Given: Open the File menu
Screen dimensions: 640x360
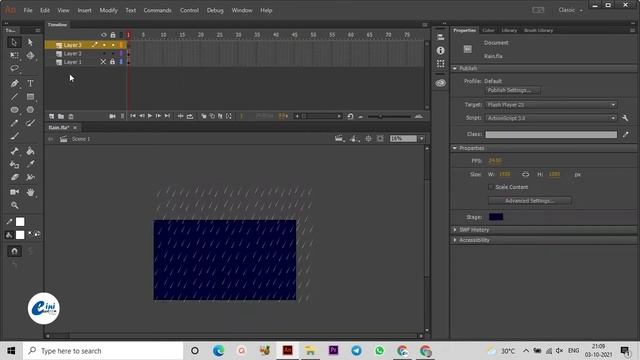Looking at the screenshot, I should [x=28, y=11].
